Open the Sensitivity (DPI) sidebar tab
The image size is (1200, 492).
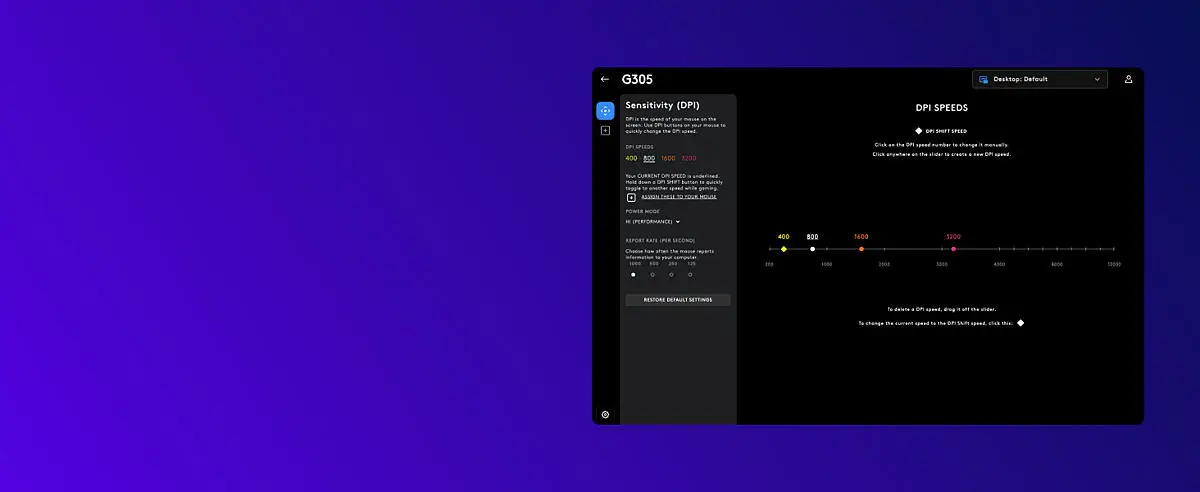point(605,110)
